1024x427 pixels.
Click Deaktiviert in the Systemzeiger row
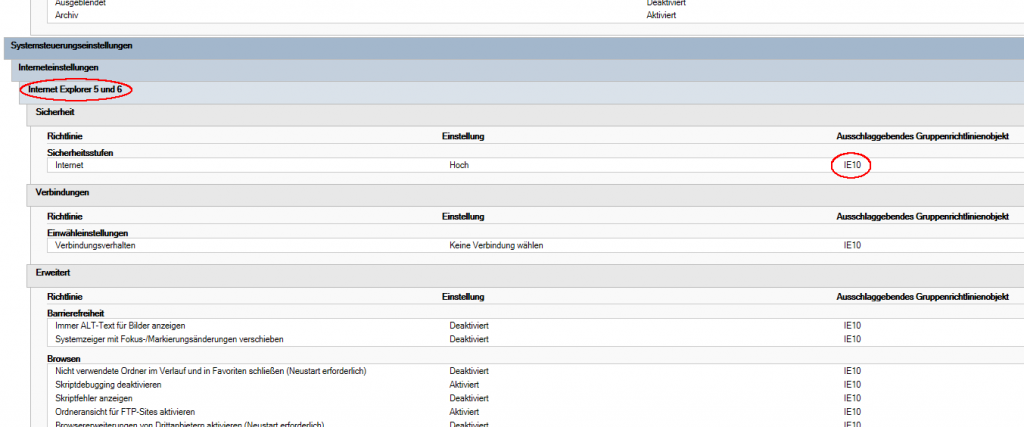tap(469, 339)
